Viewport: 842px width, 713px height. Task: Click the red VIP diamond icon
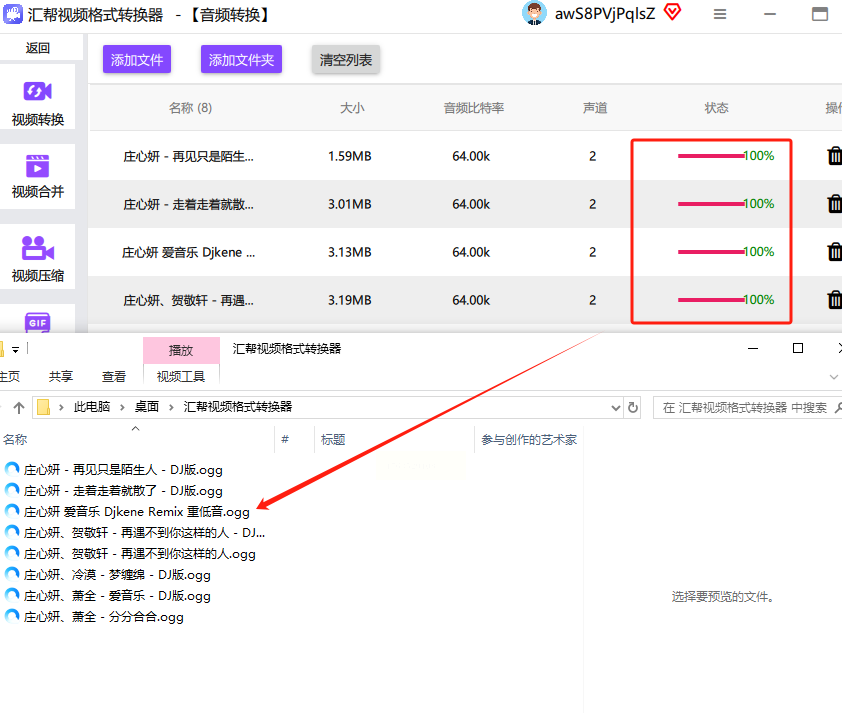[x=672, y=13]
